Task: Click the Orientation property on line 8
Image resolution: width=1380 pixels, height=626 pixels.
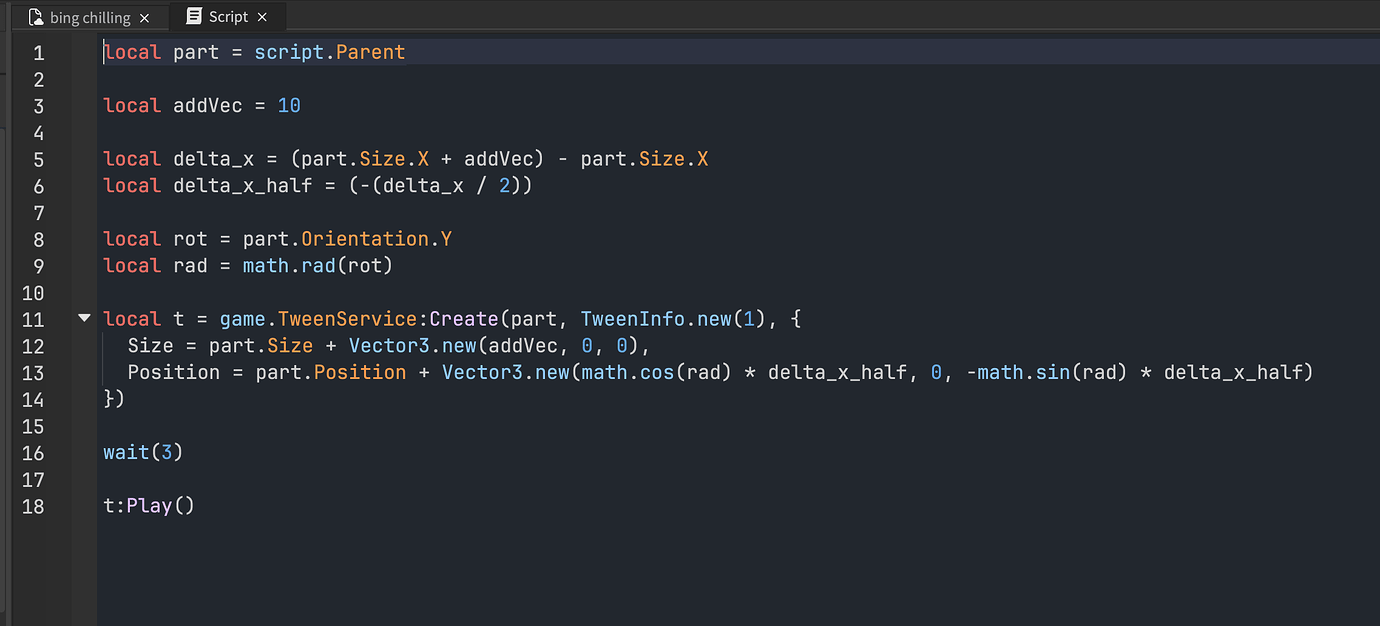Action: pos(364,239)
